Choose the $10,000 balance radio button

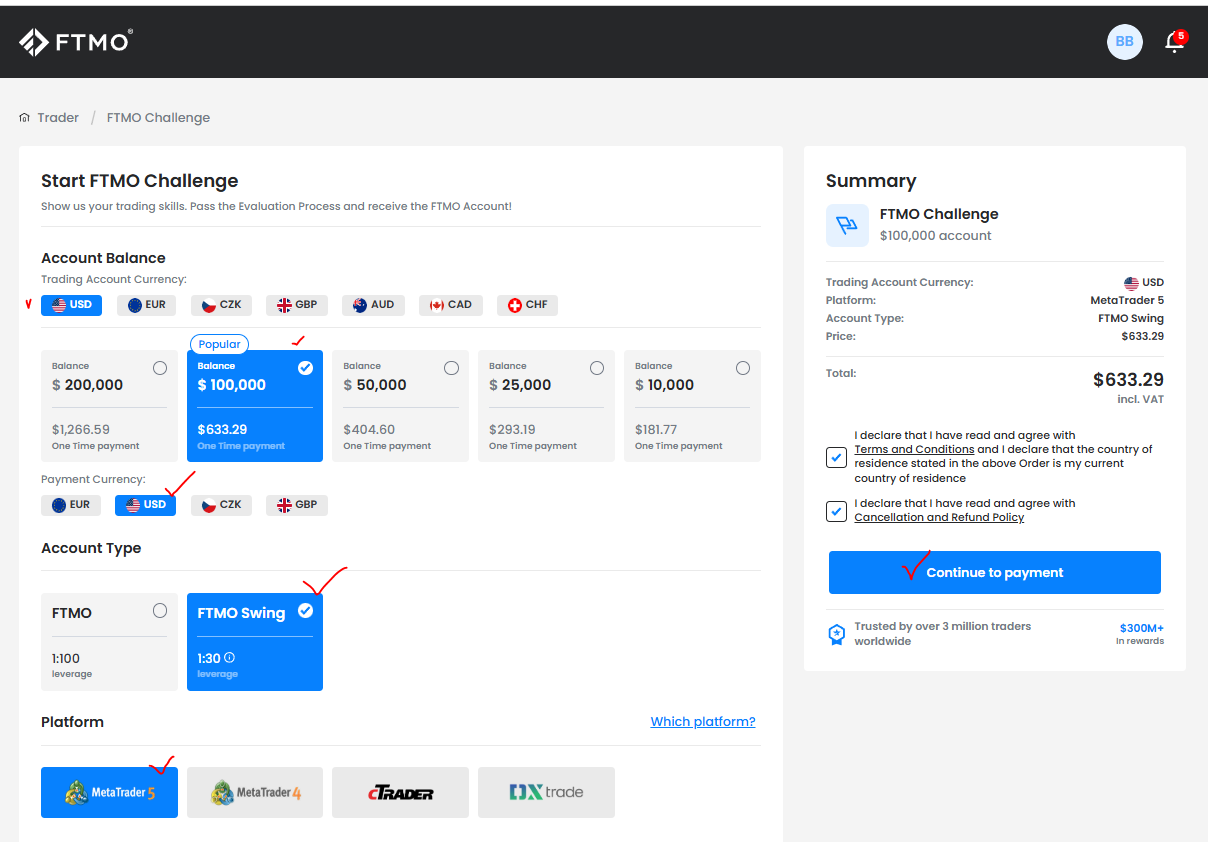pyautogui.click(x=742, y=368)
